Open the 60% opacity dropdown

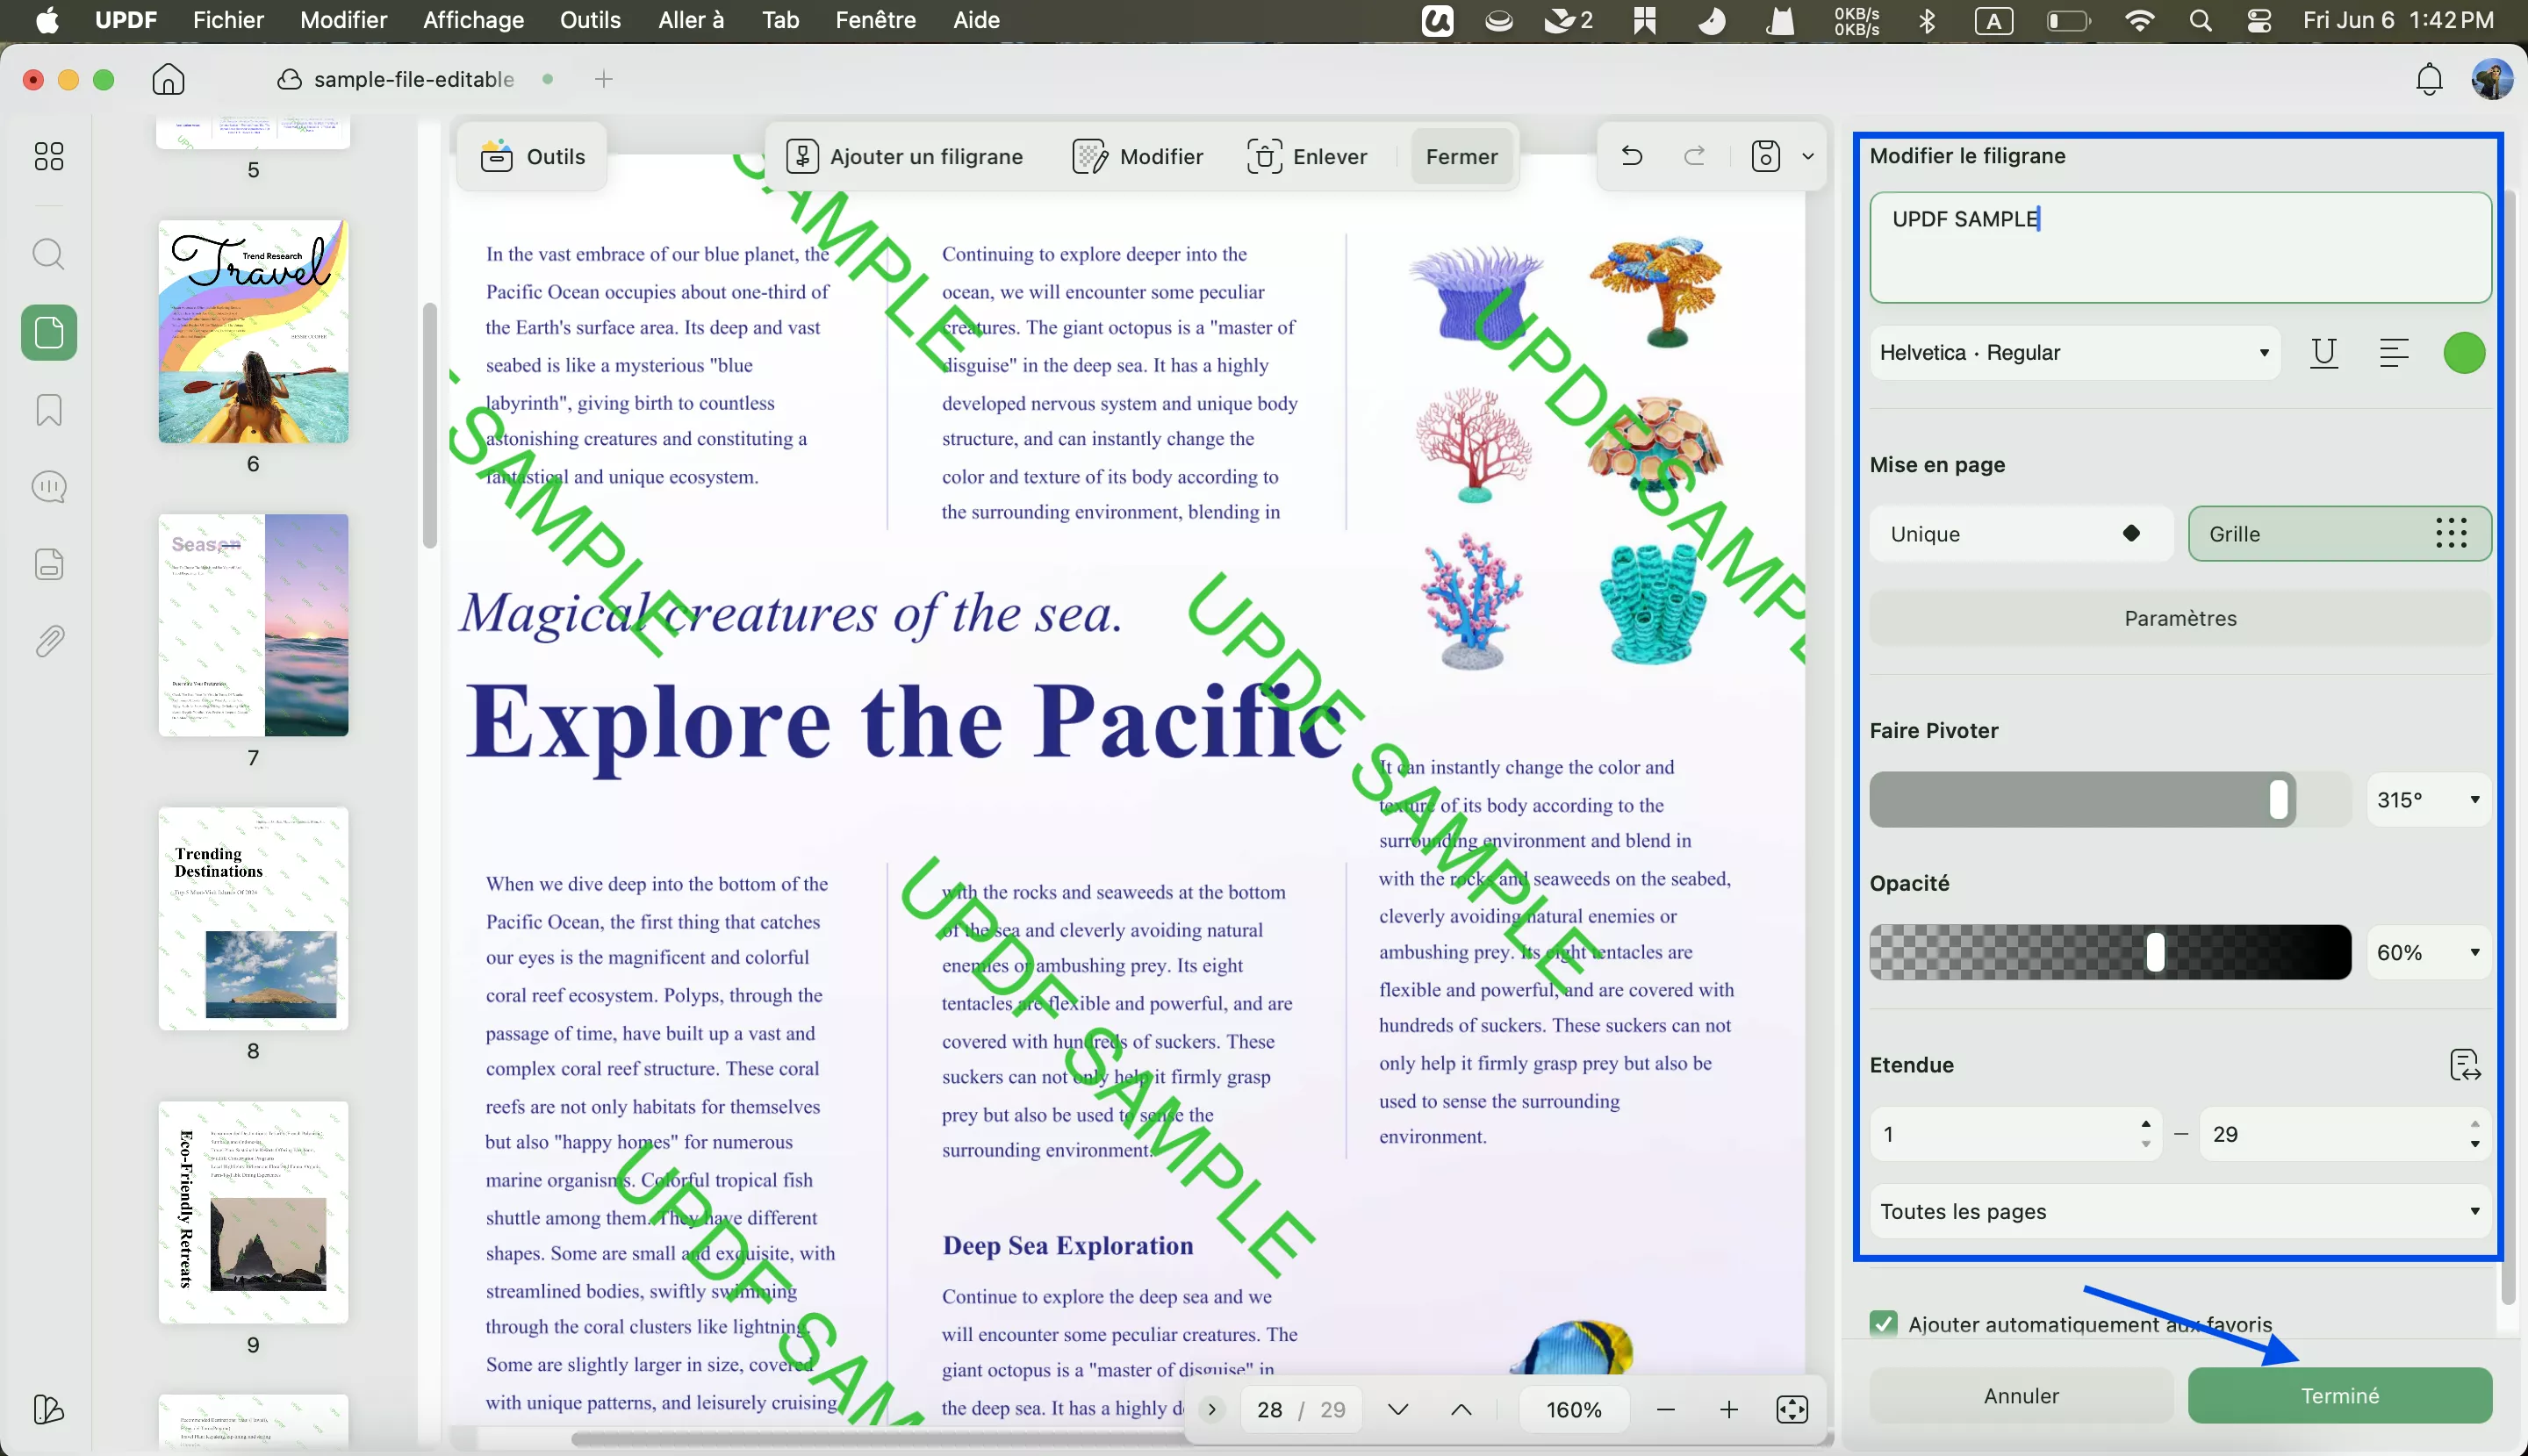point(2428,952)
